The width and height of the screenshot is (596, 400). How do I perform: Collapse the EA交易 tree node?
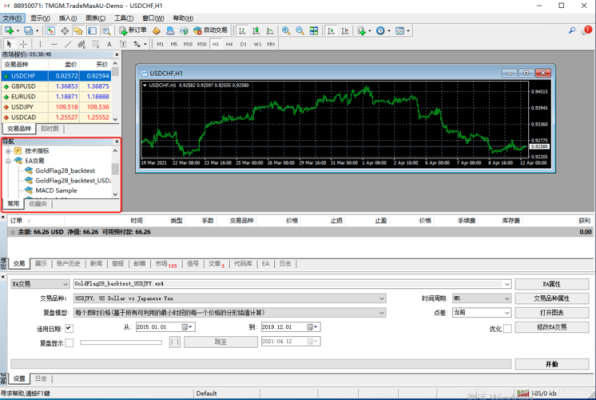point(8,161)
